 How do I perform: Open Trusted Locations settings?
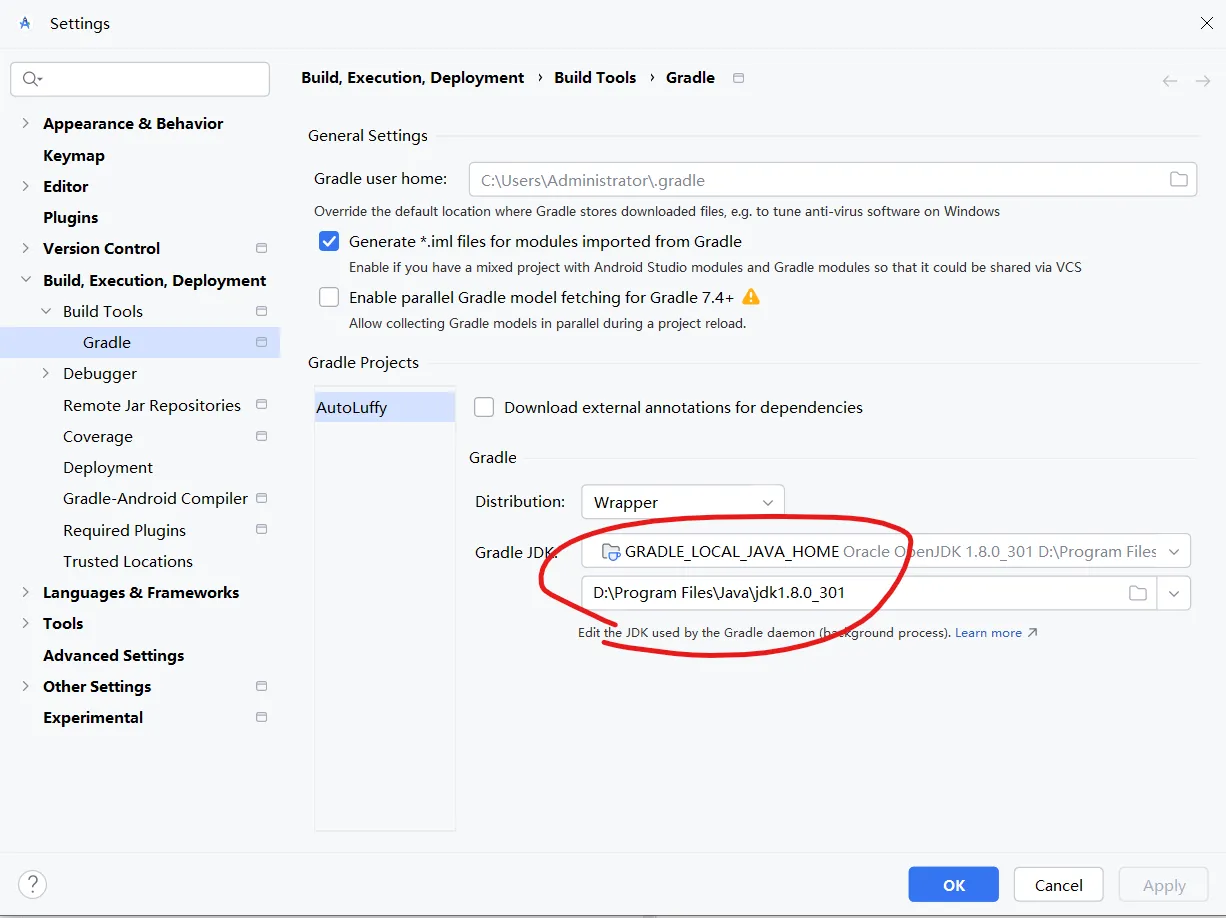(128, 561)
